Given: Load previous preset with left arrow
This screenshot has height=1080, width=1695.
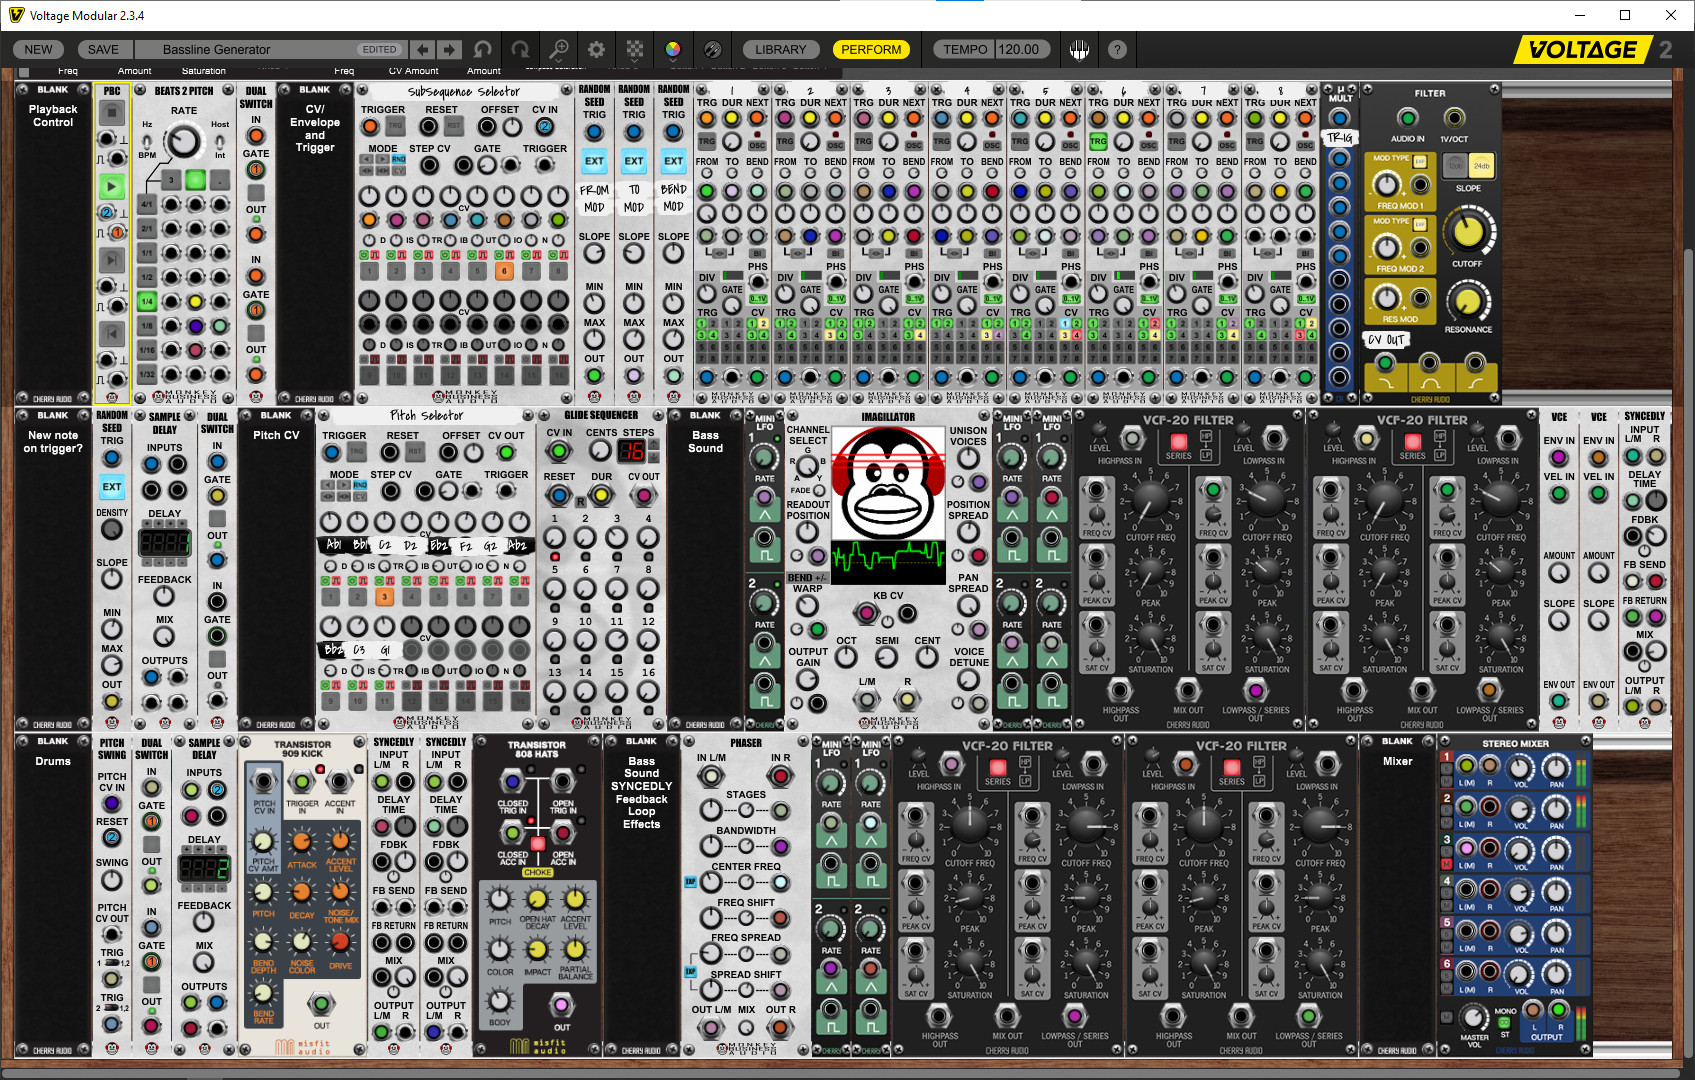Looking at the screenshot, I should tap(423, 49).
